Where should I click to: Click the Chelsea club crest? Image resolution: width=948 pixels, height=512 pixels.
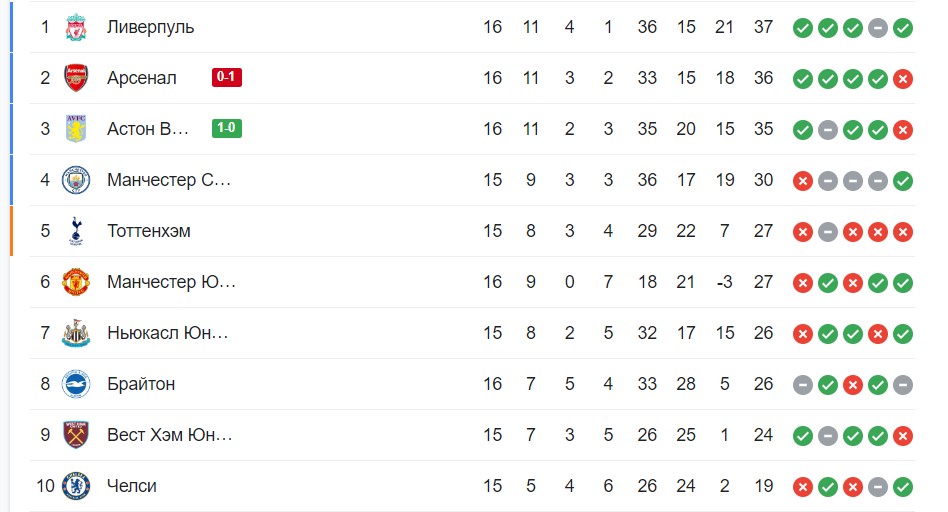76,486
